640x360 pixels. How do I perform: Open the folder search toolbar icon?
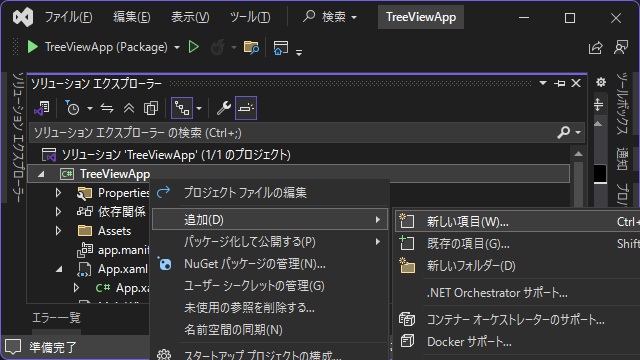pos(251,47)
